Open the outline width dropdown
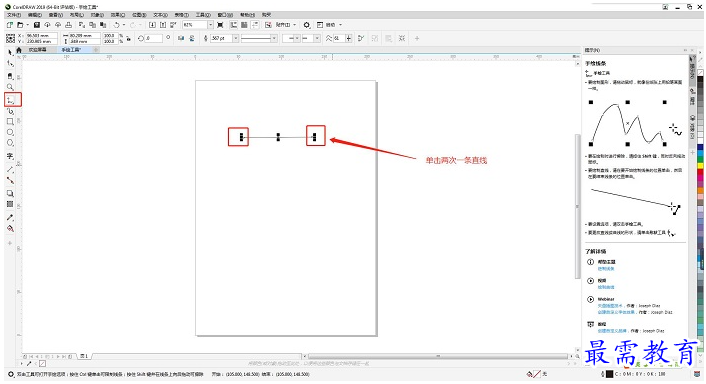This screenshot has width=706, height=384. pyautogui.click(x=235, y=38)
